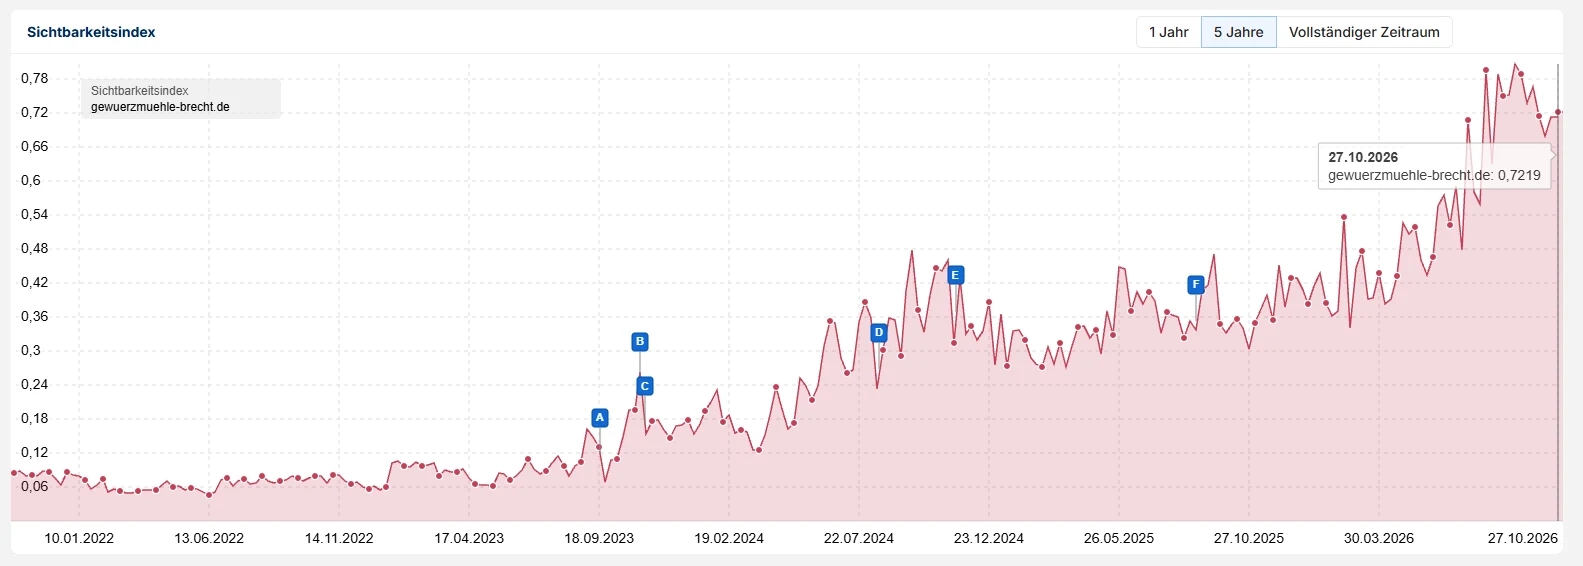Select event marker F on the chart
Viewport: 1583px width, 566px height.
[x=1196, y=285]
